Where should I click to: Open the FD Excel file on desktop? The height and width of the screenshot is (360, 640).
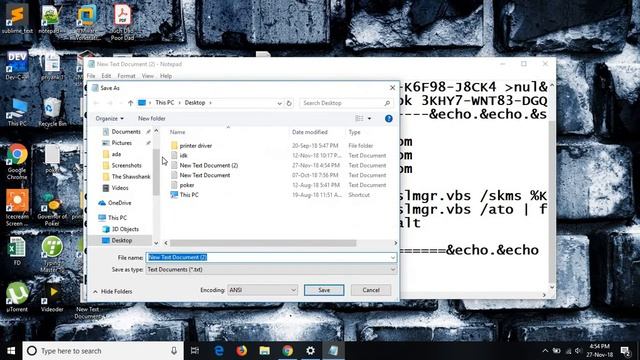pyautogui.click(x=17, y=251)
